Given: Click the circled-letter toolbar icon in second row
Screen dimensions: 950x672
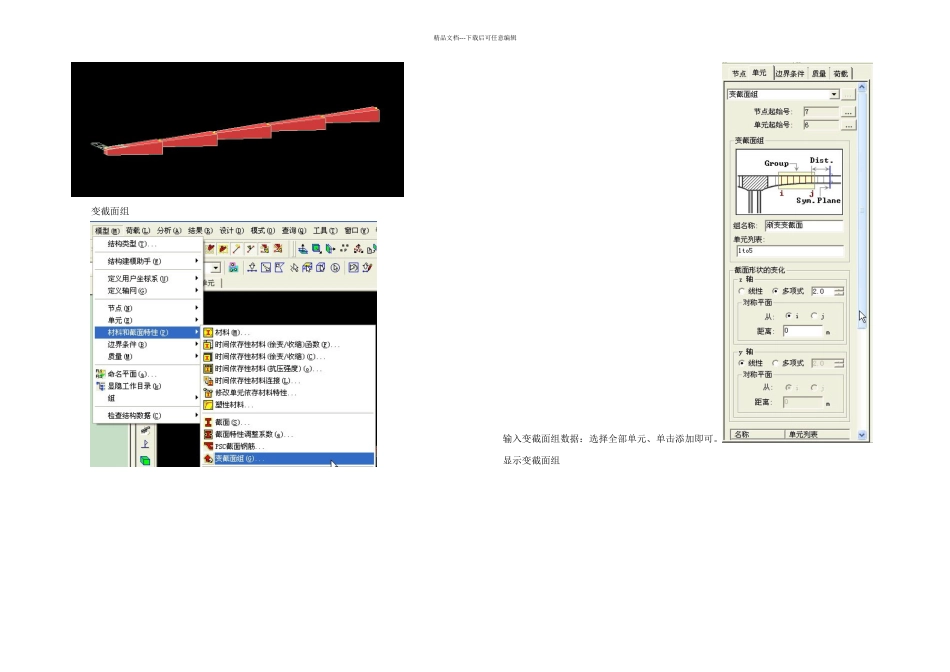Looking at the screenshot, I should (x=335, y=268).
